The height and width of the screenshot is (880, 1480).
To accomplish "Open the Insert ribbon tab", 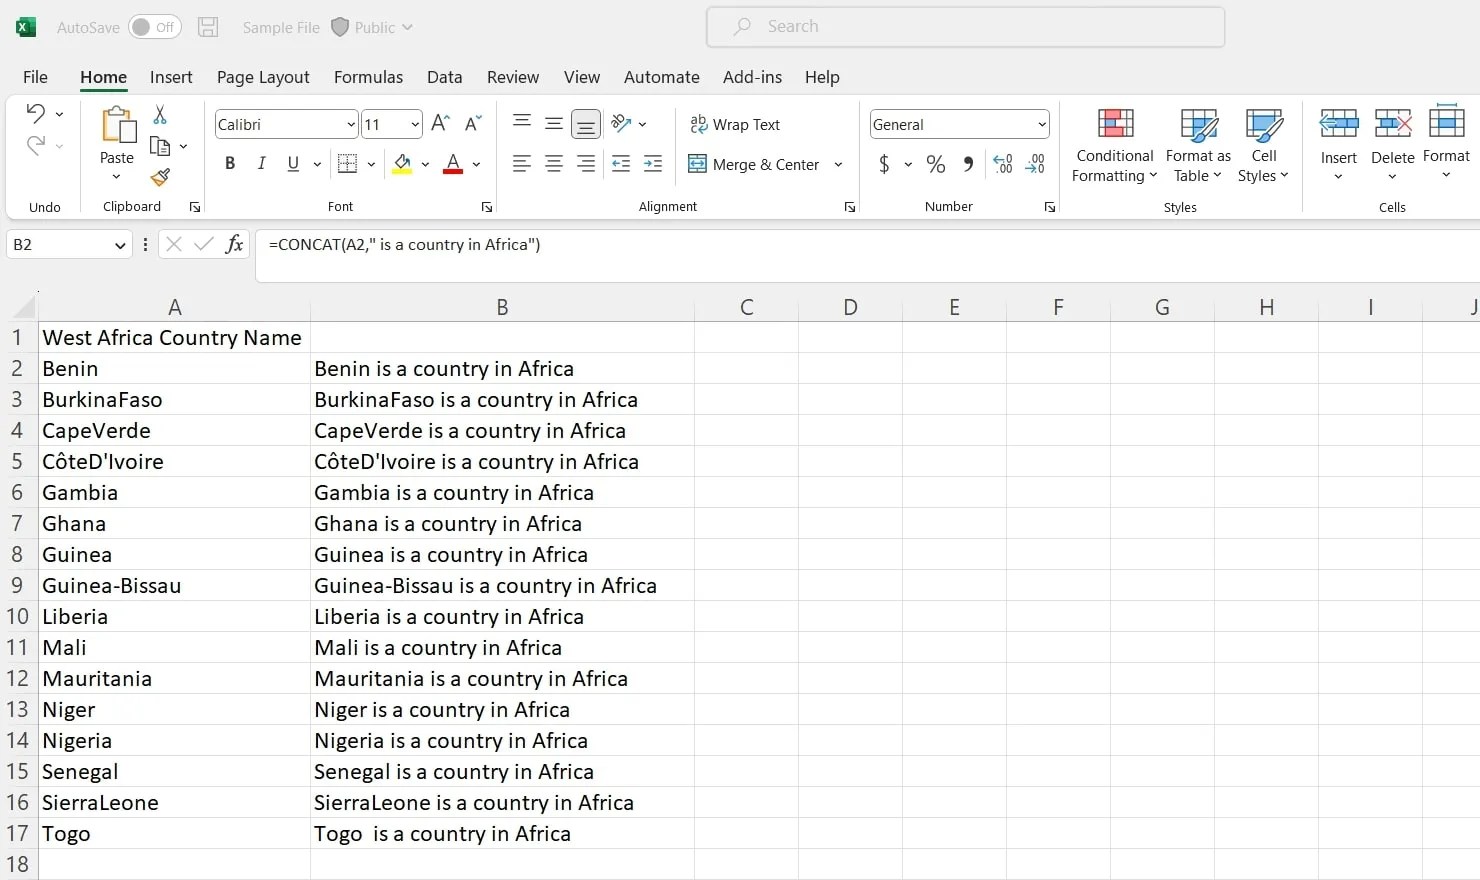I will click(171, 77).
